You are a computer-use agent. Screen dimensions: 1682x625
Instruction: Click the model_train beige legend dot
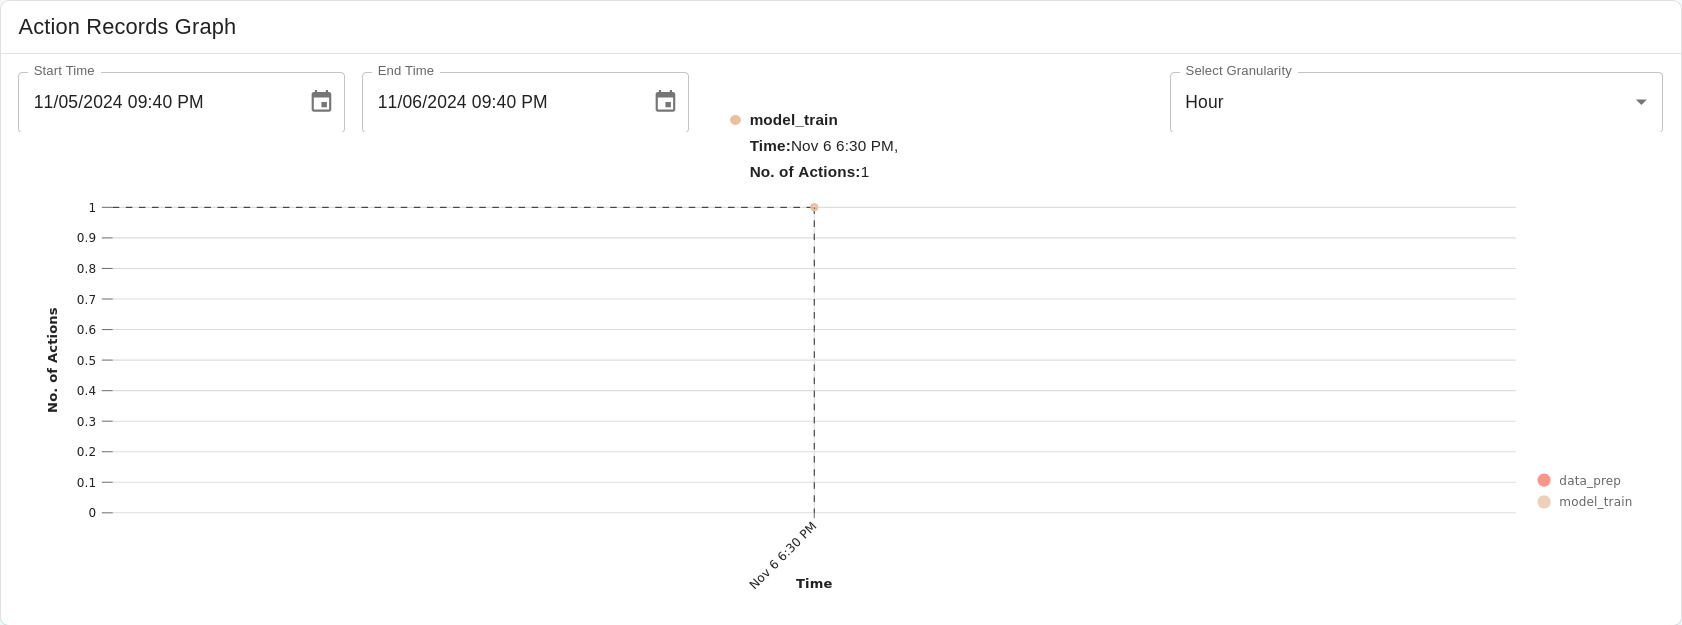[x=1544, y=502]
